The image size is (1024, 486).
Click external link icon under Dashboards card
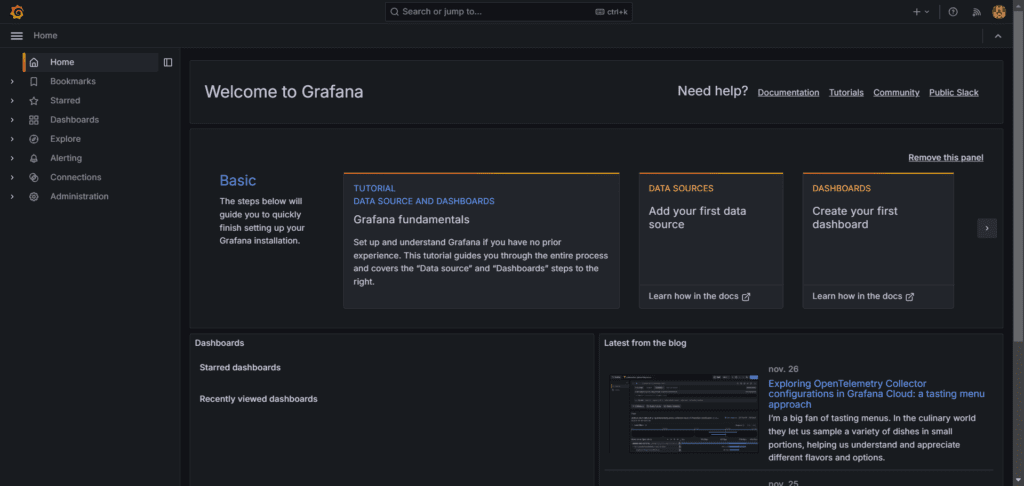(x=910, y=297)
